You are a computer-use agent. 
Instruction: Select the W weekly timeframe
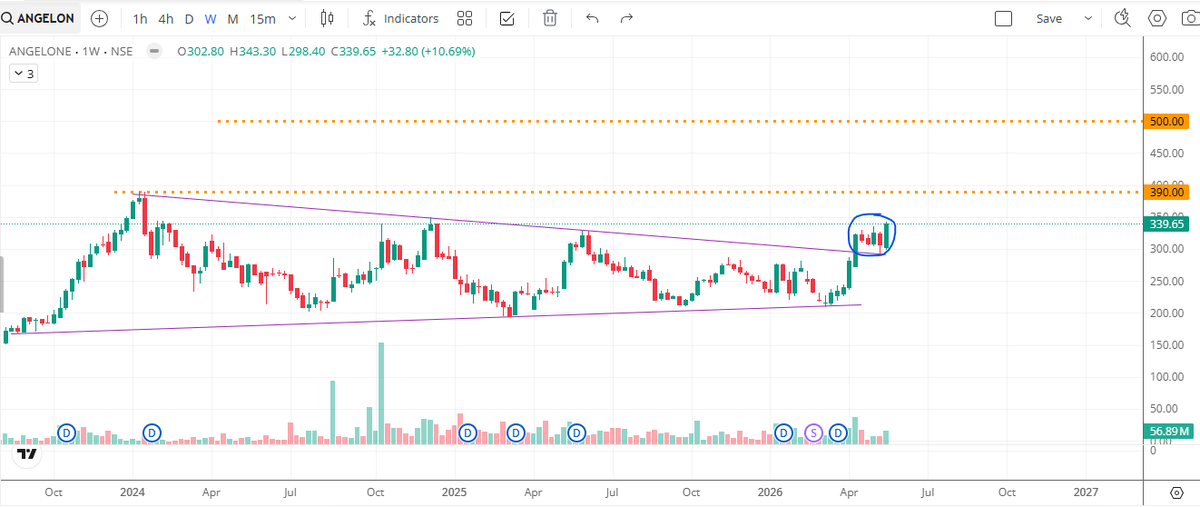(x=211, y=18)
